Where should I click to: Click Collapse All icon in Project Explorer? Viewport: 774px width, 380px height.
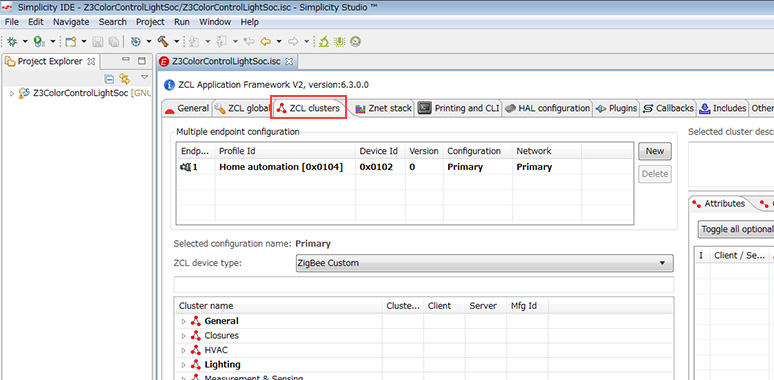[x=109, y=79]
